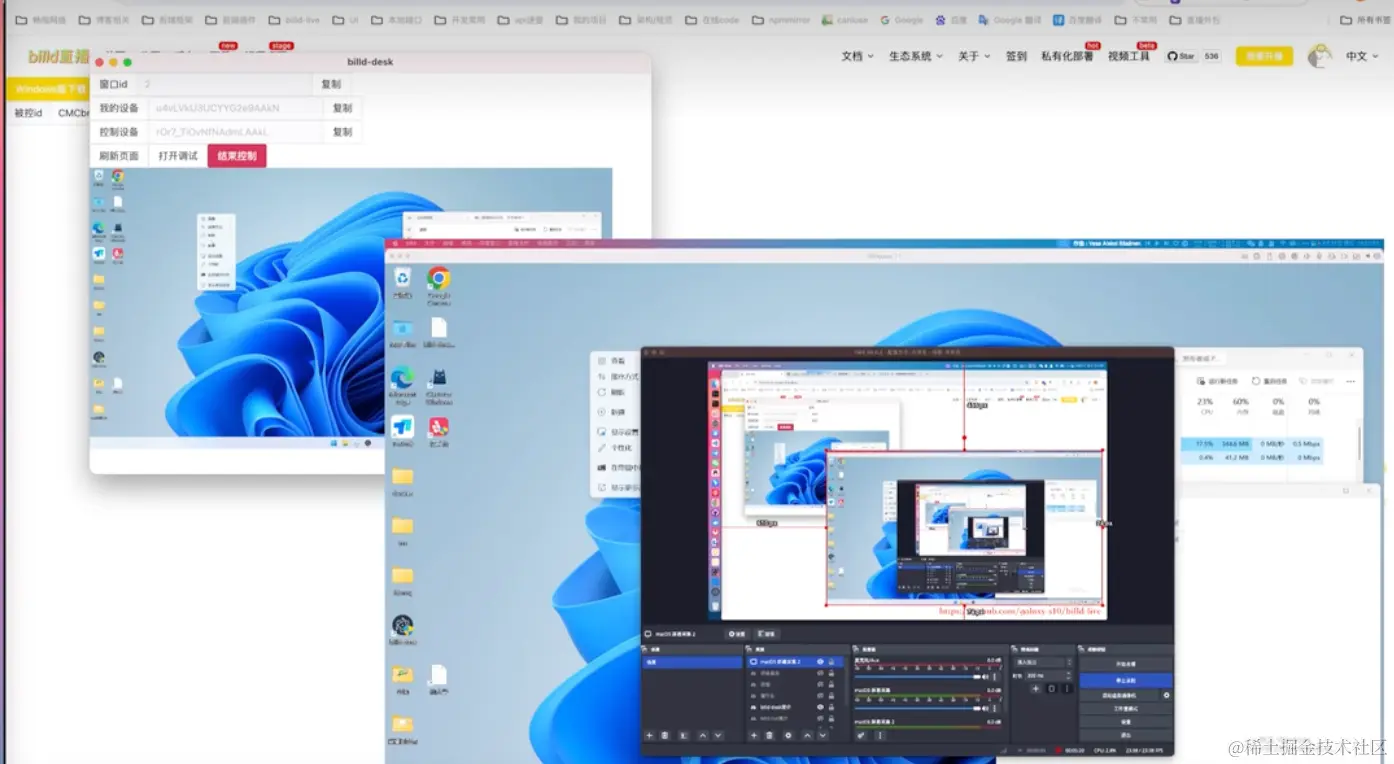Image resolution: width=1394 pixels, height=764 pixels.
Task: Copy 我的设备 value with its 复制 button
Action: click(342, 108)
